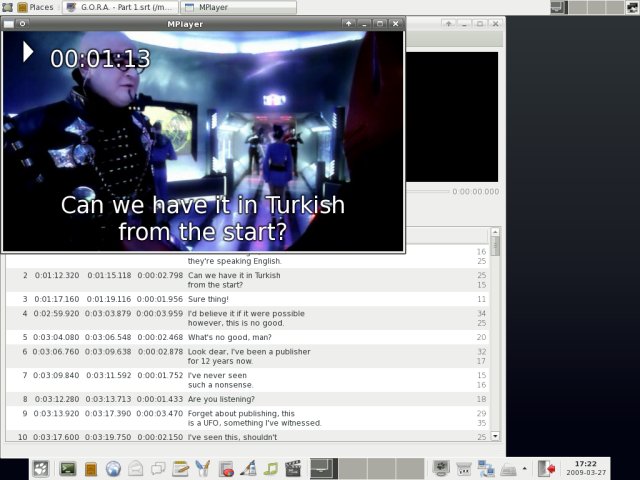Open the graphics brushes launcher
This screenshot has width=640, height=480.
click(203, 469)
